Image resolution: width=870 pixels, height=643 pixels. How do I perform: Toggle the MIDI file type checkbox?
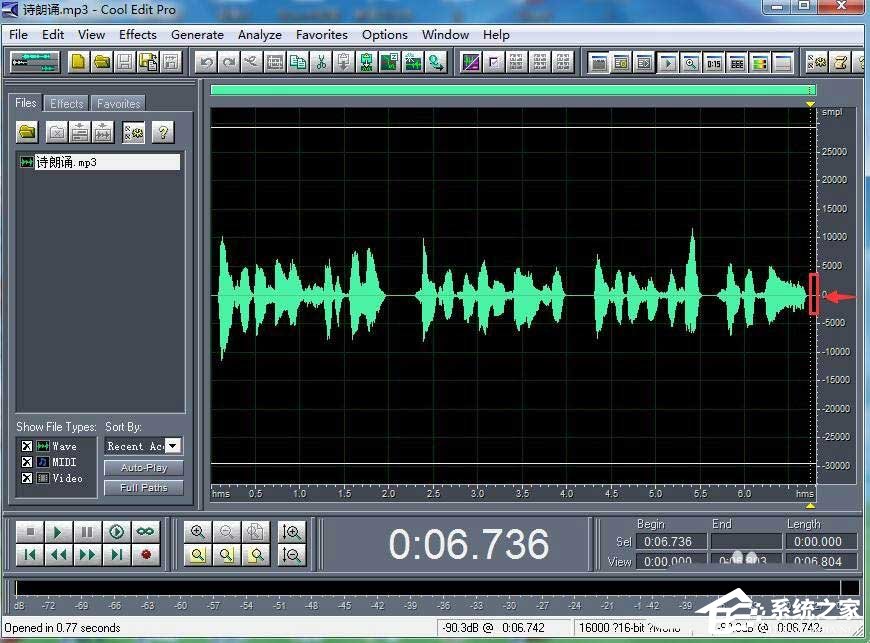pos(26,462)
